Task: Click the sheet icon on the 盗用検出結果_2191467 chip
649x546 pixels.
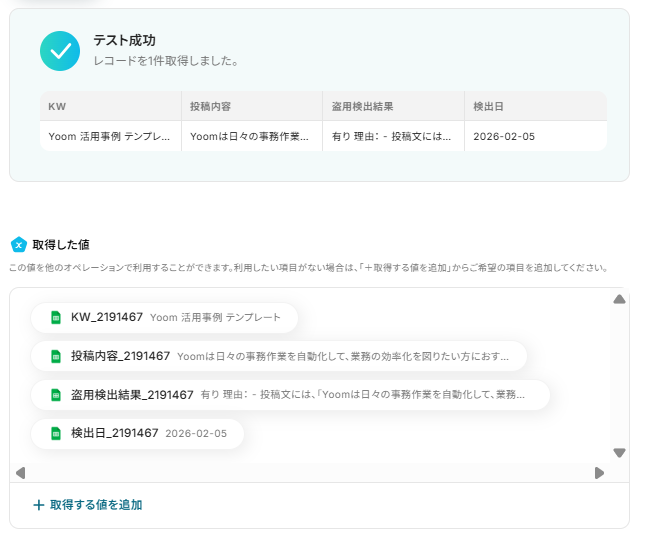Action: click(55, 395)
